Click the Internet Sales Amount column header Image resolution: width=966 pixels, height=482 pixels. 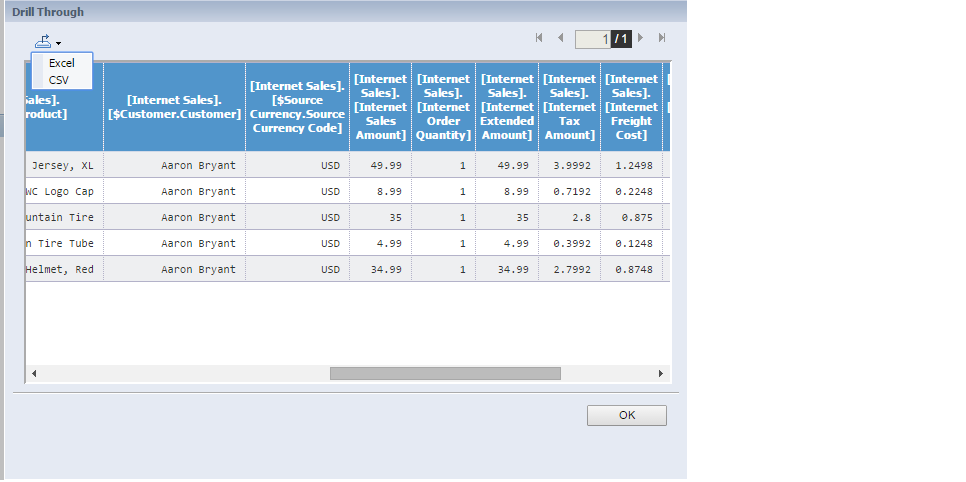click(x=380, y=107)
